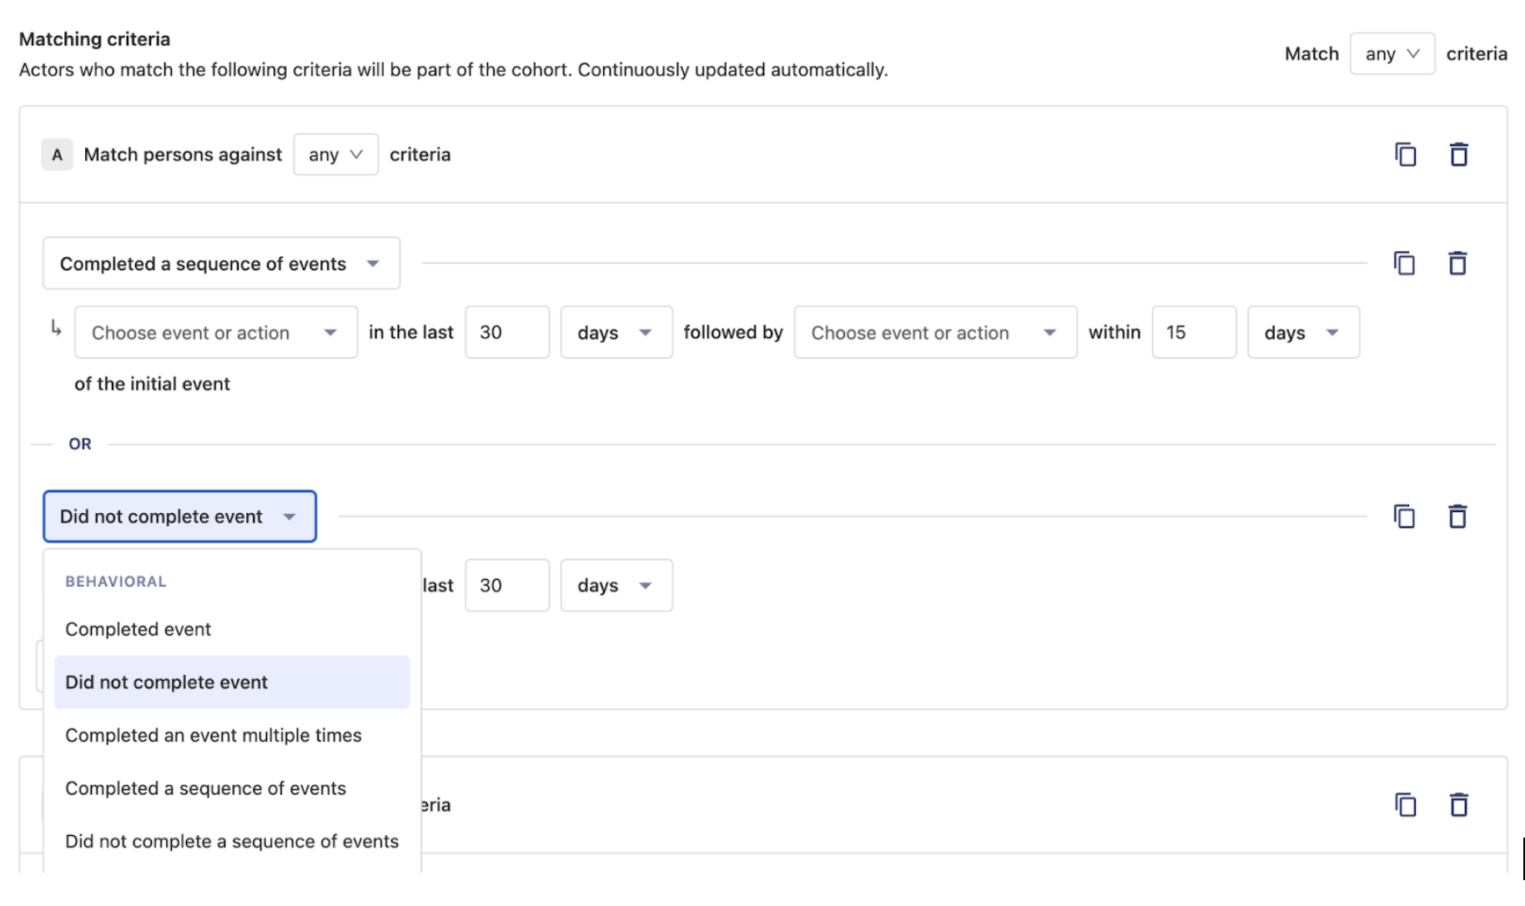This screenshot has height=906, width=1525.
Task: Open Match persons against any dropdown
Action: (x=335, y=155)
